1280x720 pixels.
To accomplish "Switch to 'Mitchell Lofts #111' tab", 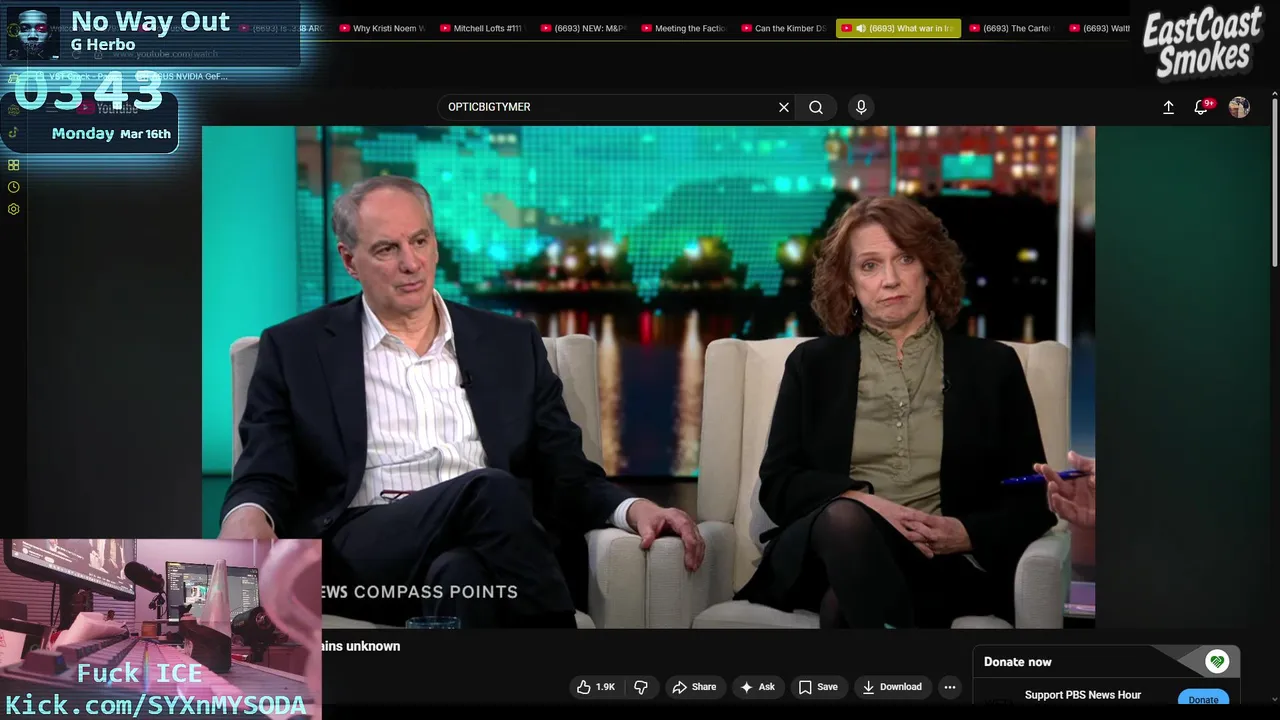I will [482, 28].
